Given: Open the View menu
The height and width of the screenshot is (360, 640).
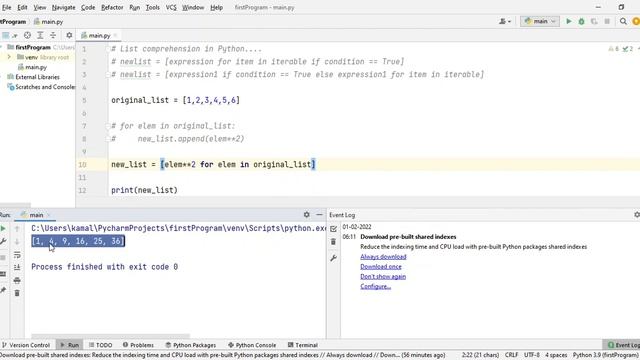Looking at the screenshot, I should pos(40,7).
